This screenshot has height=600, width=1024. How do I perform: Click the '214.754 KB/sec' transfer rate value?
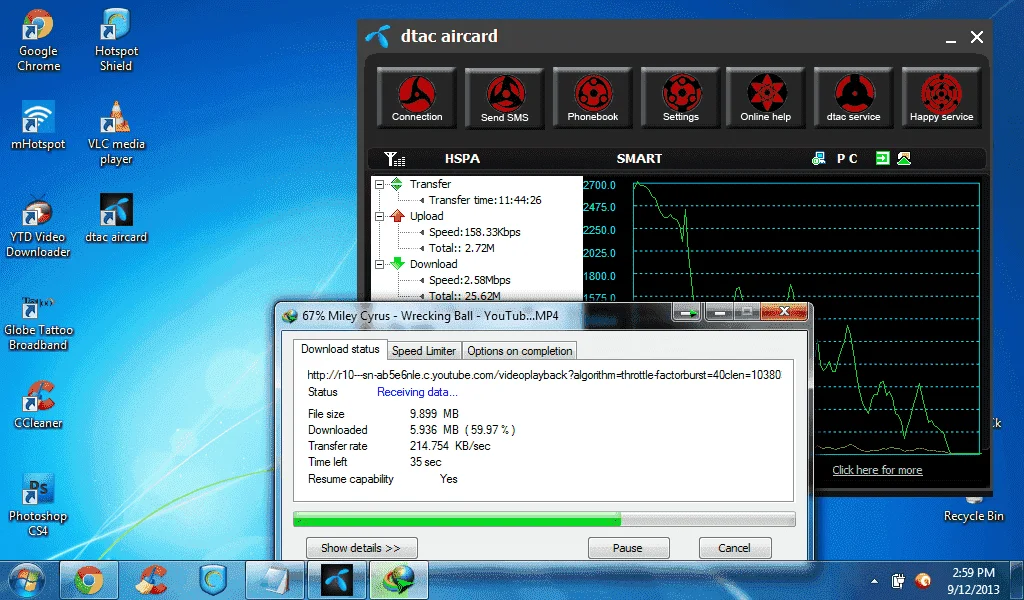click(450, 446)
